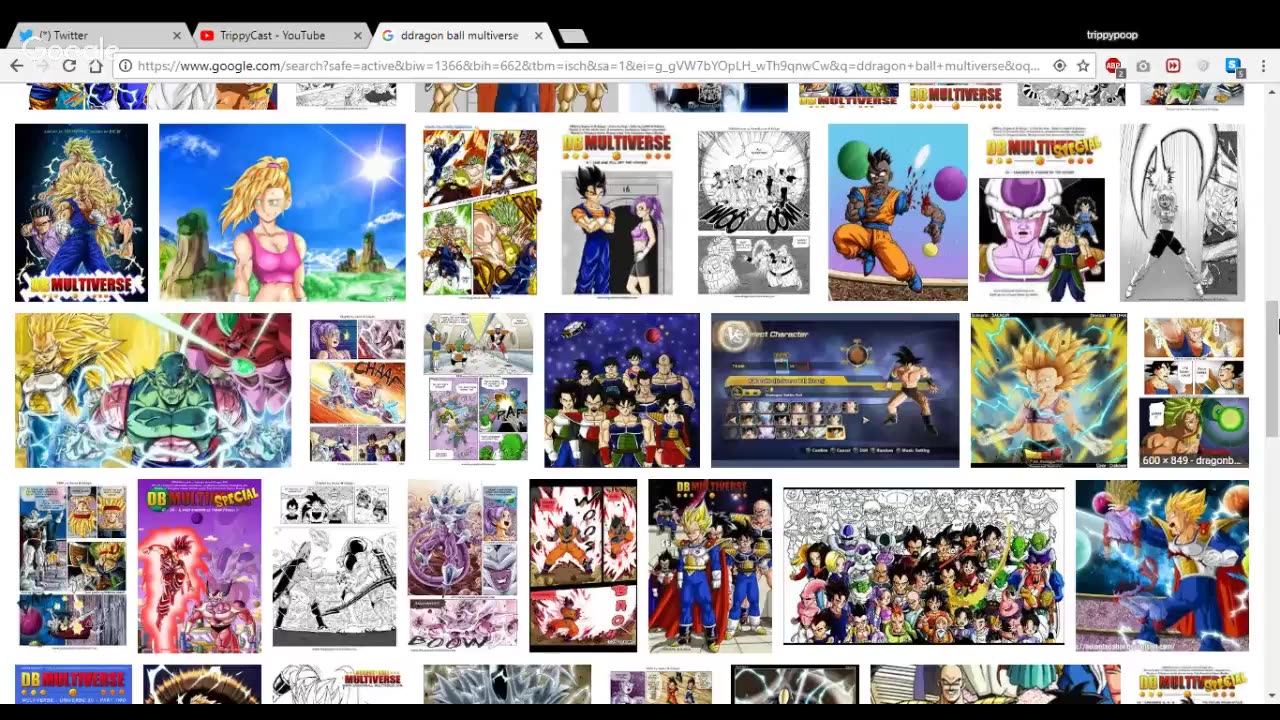Open a new tab with the new-tab button
The width and height of the screenshot is (1280, 720).
(x=573, y=36)
